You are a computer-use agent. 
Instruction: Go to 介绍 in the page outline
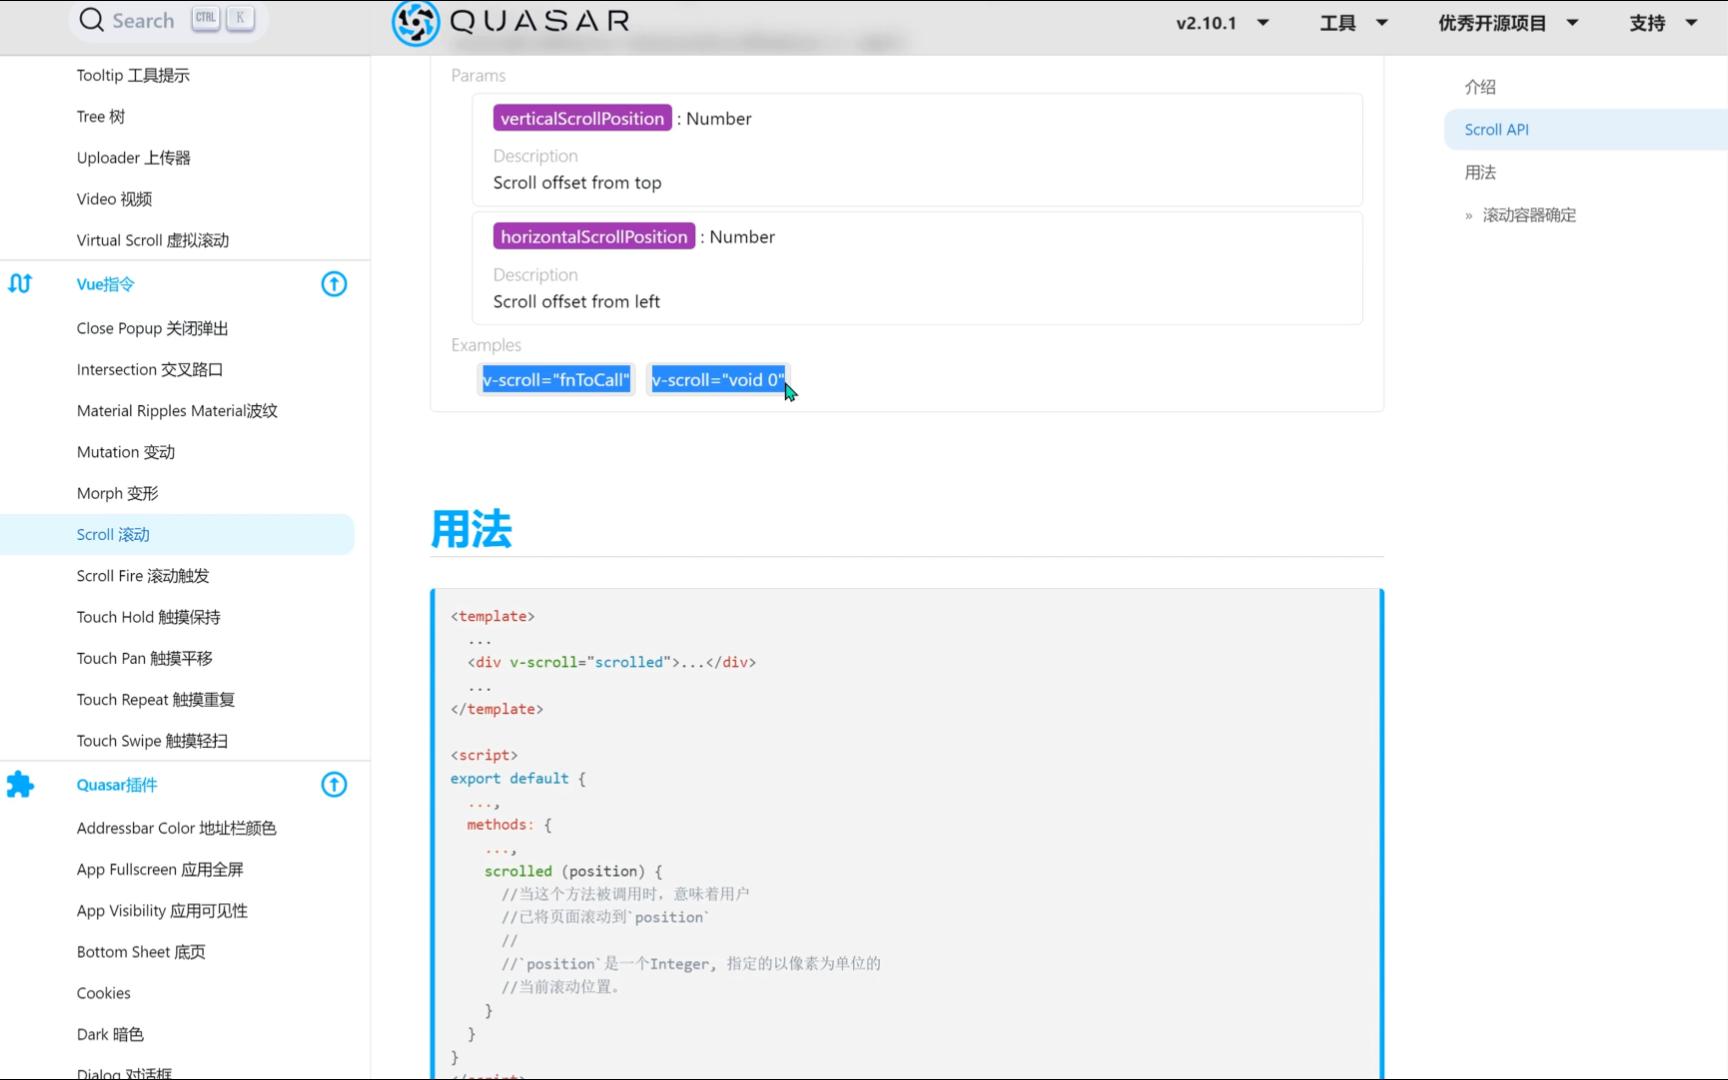pyautogui.click(x=1480, y=87)
